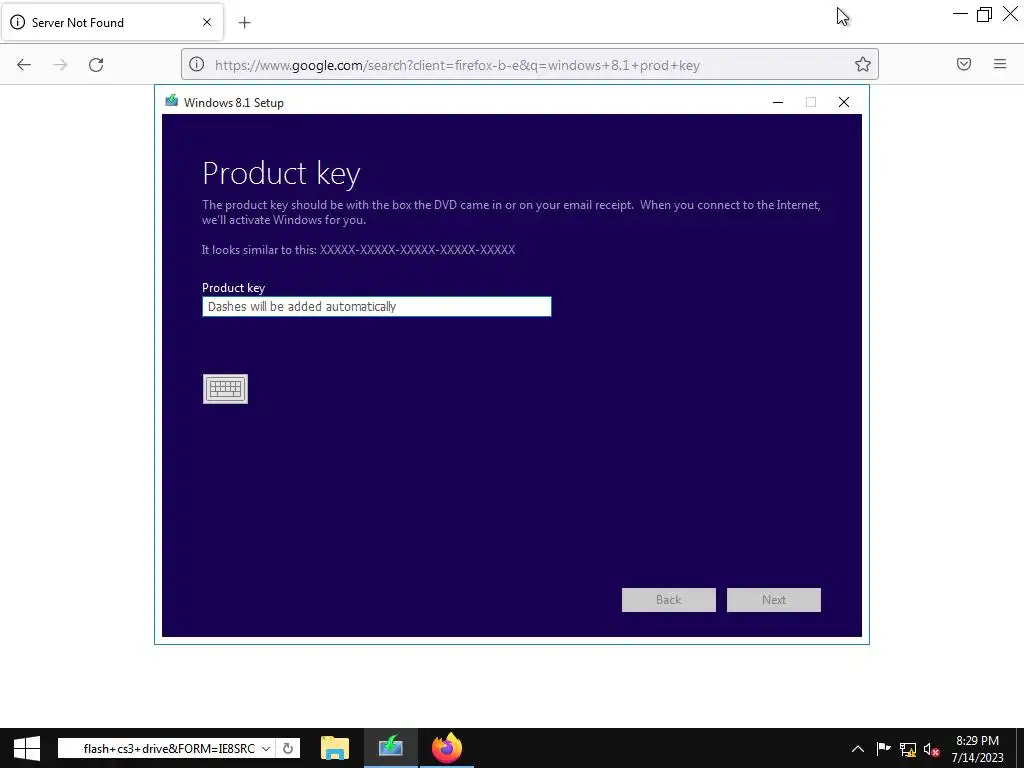This screenshot has height=768, width=1024.
Task: Minimize the Firefox window
Action: (960, 14)
